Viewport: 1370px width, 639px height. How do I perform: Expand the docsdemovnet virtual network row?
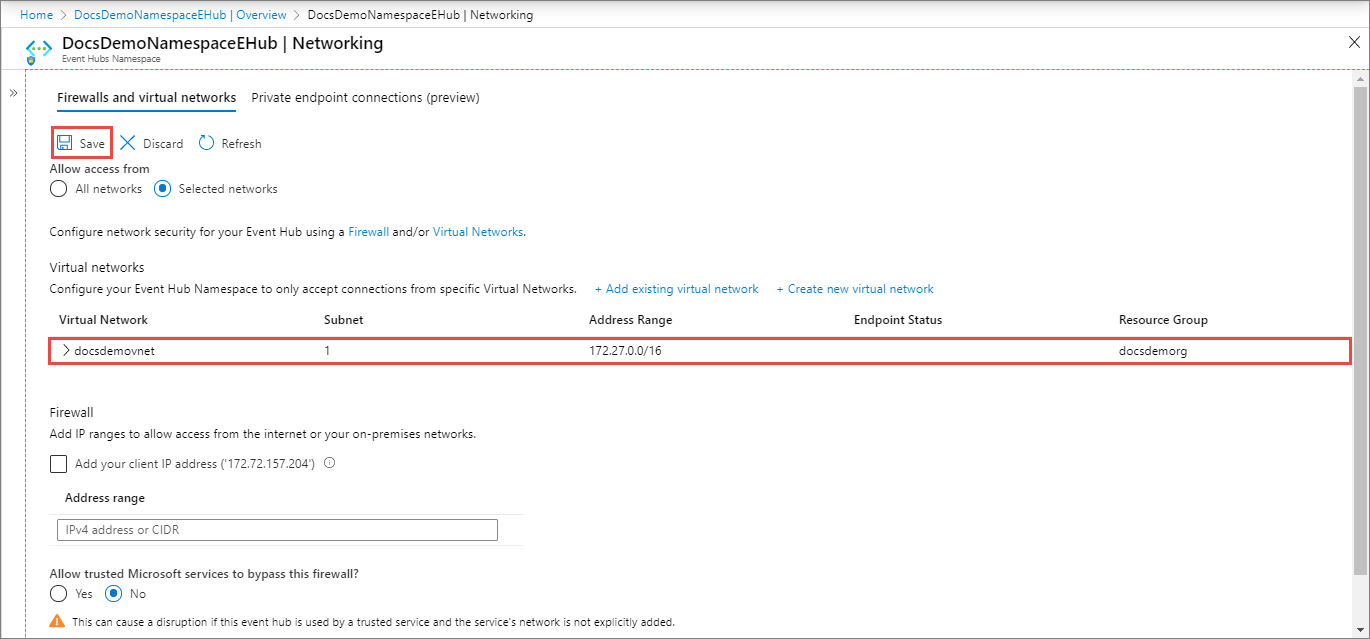(x=66, y=351)
